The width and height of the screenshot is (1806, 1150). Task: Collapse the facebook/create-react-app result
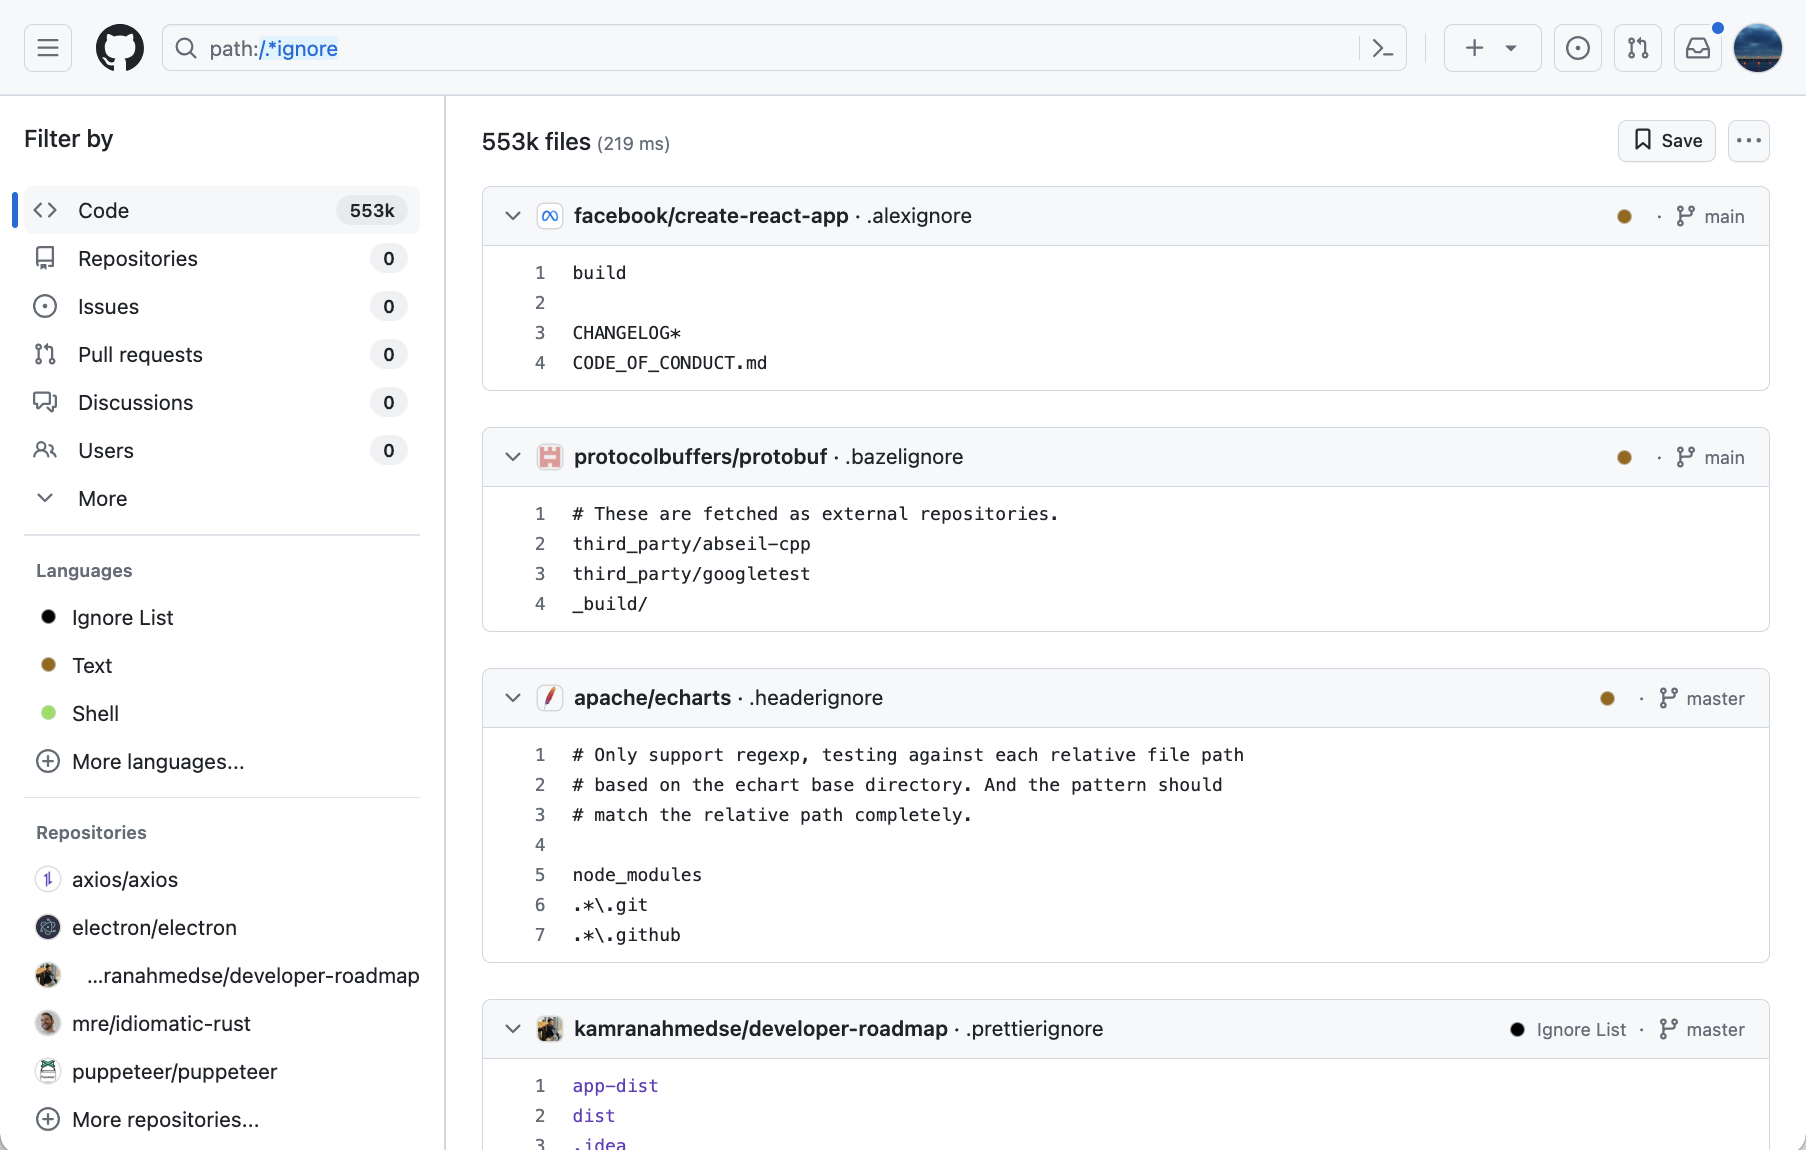point(513,216)
